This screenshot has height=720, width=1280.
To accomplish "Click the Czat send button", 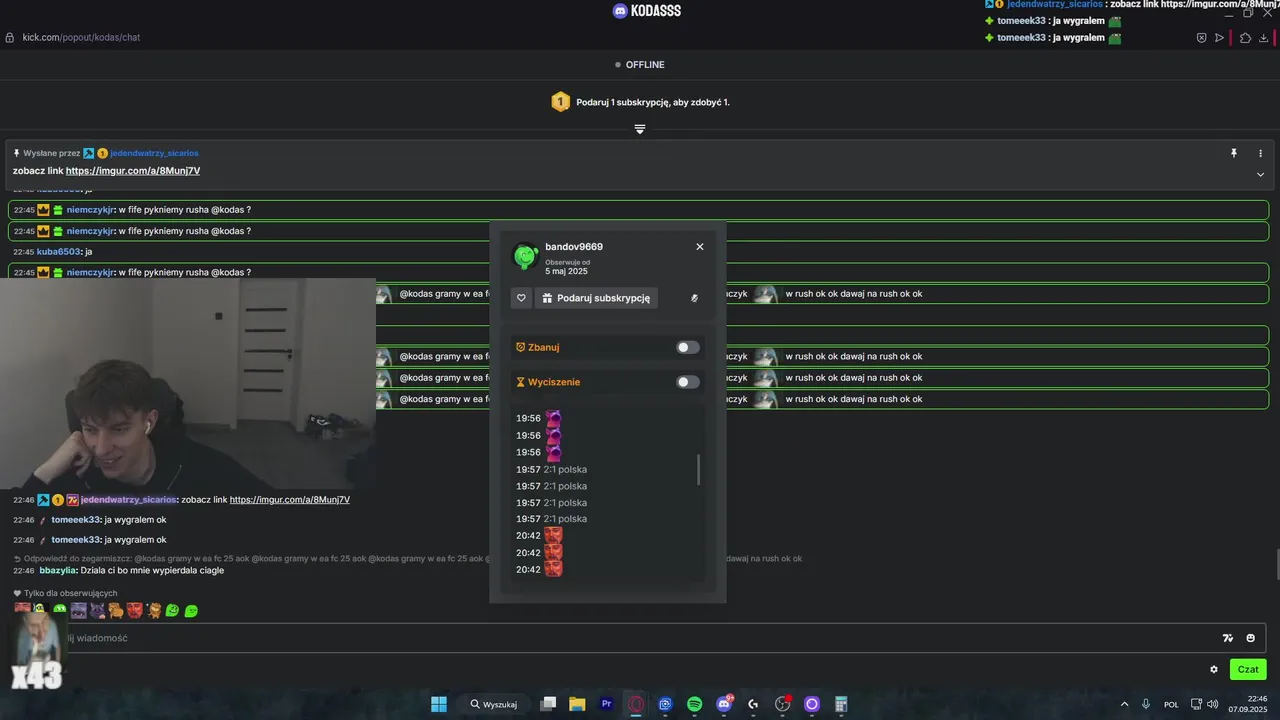I will pyautogui.click(x=1248, y=669).
